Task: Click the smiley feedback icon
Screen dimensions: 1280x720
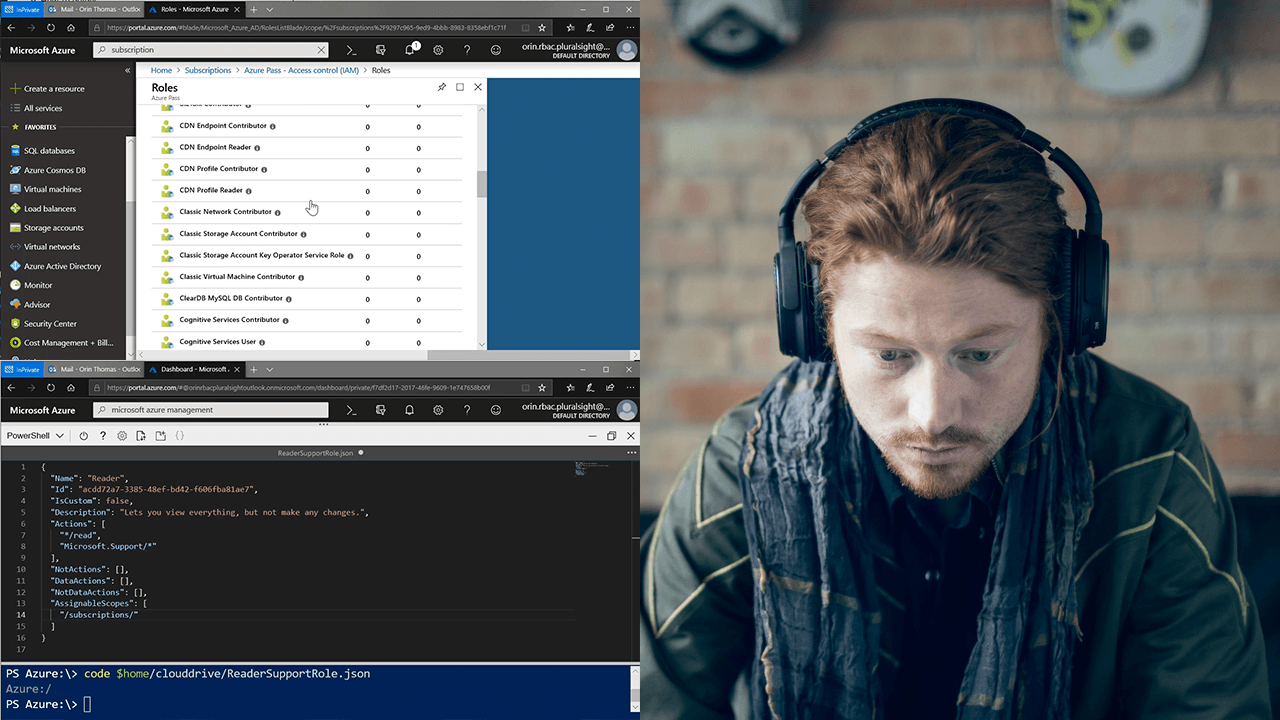Action: [495, 48]
